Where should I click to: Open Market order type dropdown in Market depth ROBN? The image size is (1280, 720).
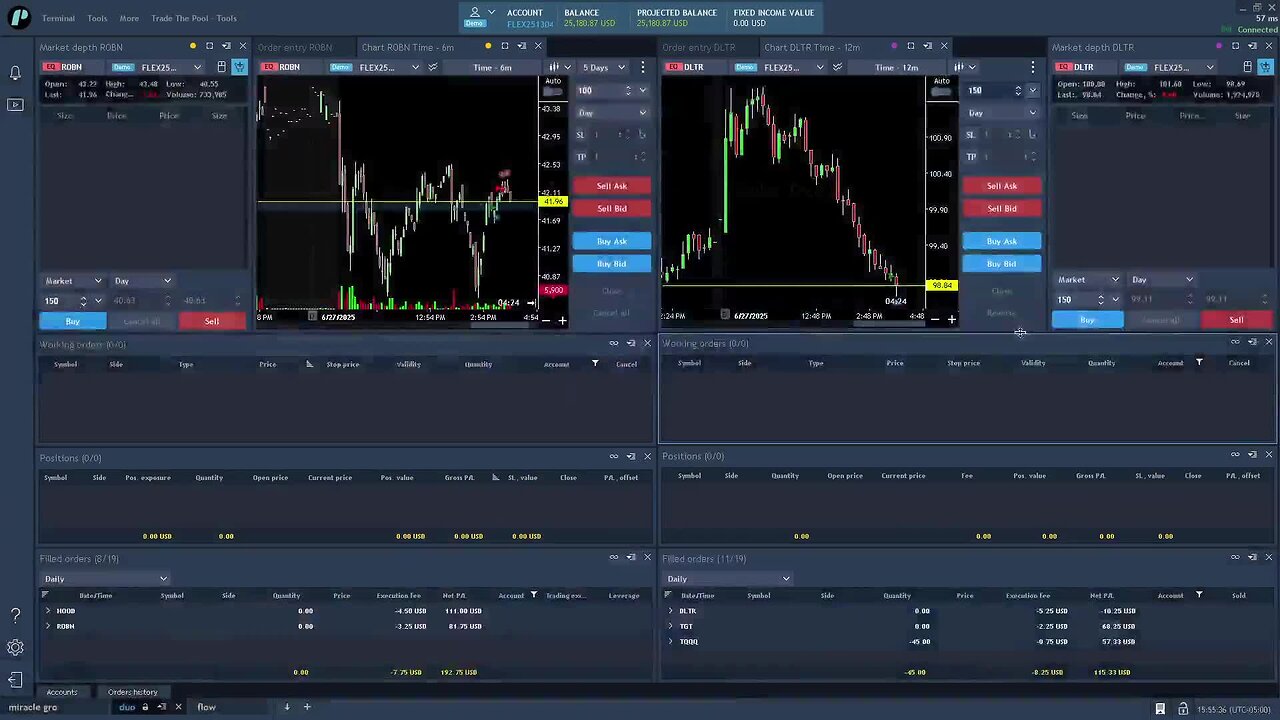pyautogui.click(x=72, y=281)
